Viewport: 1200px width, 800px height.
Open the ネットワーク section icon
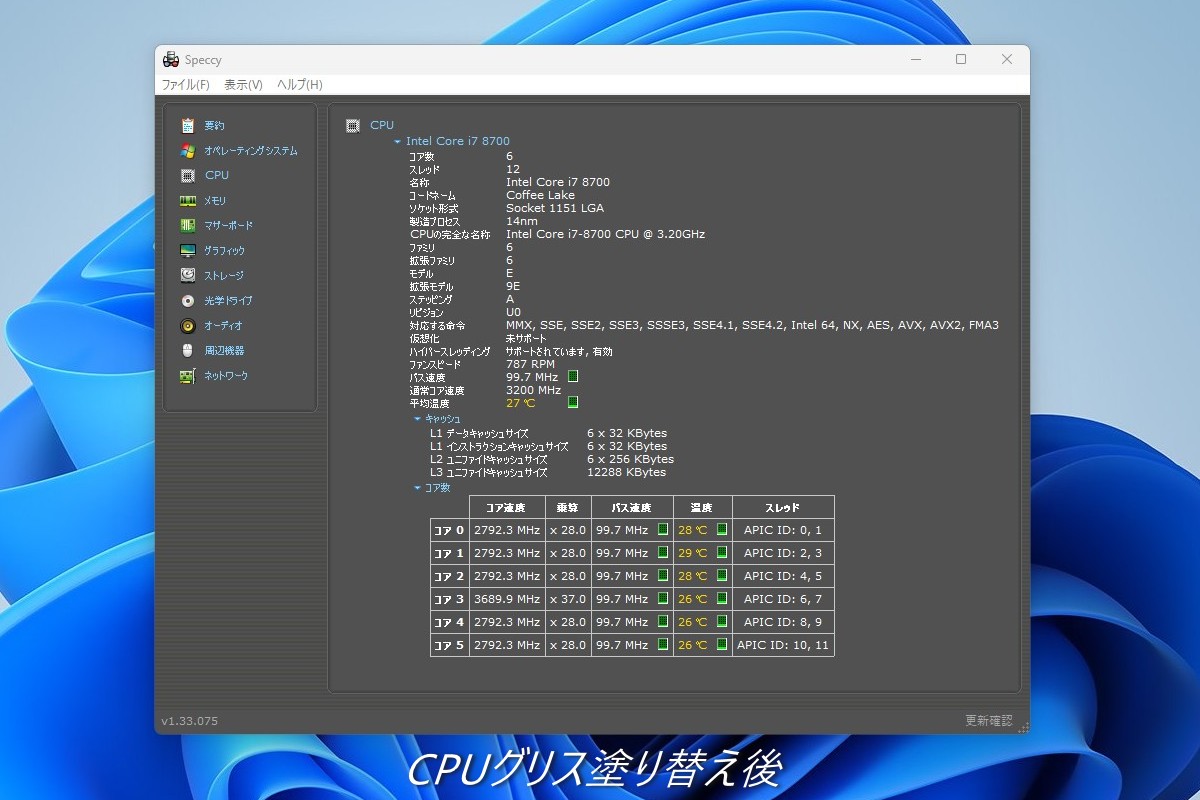click(x=187, y=376)
